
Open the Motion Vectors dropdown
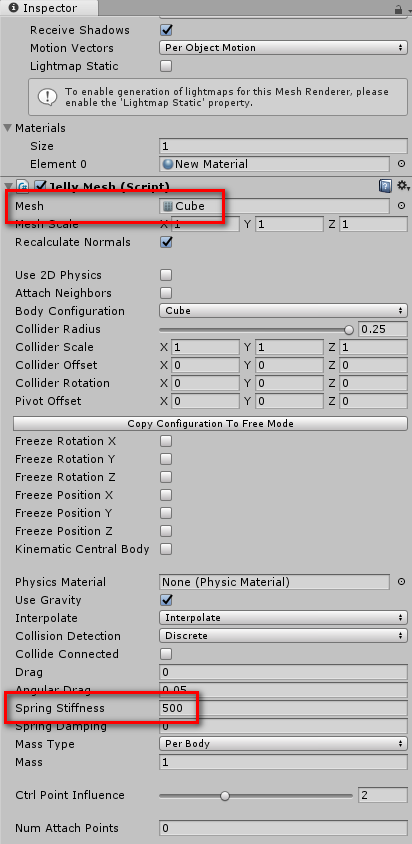point(283,48)
